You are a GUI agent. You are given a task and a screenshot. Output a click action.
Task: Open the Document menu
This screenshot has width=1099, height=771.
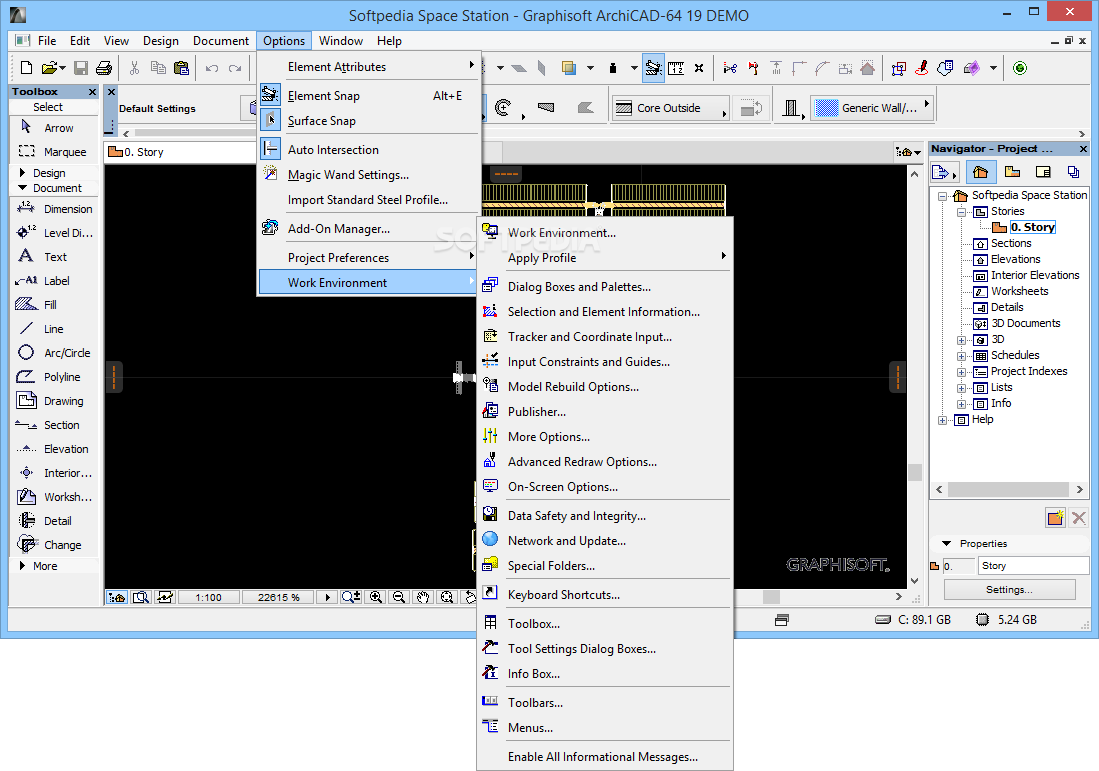[x=221, y=41]
